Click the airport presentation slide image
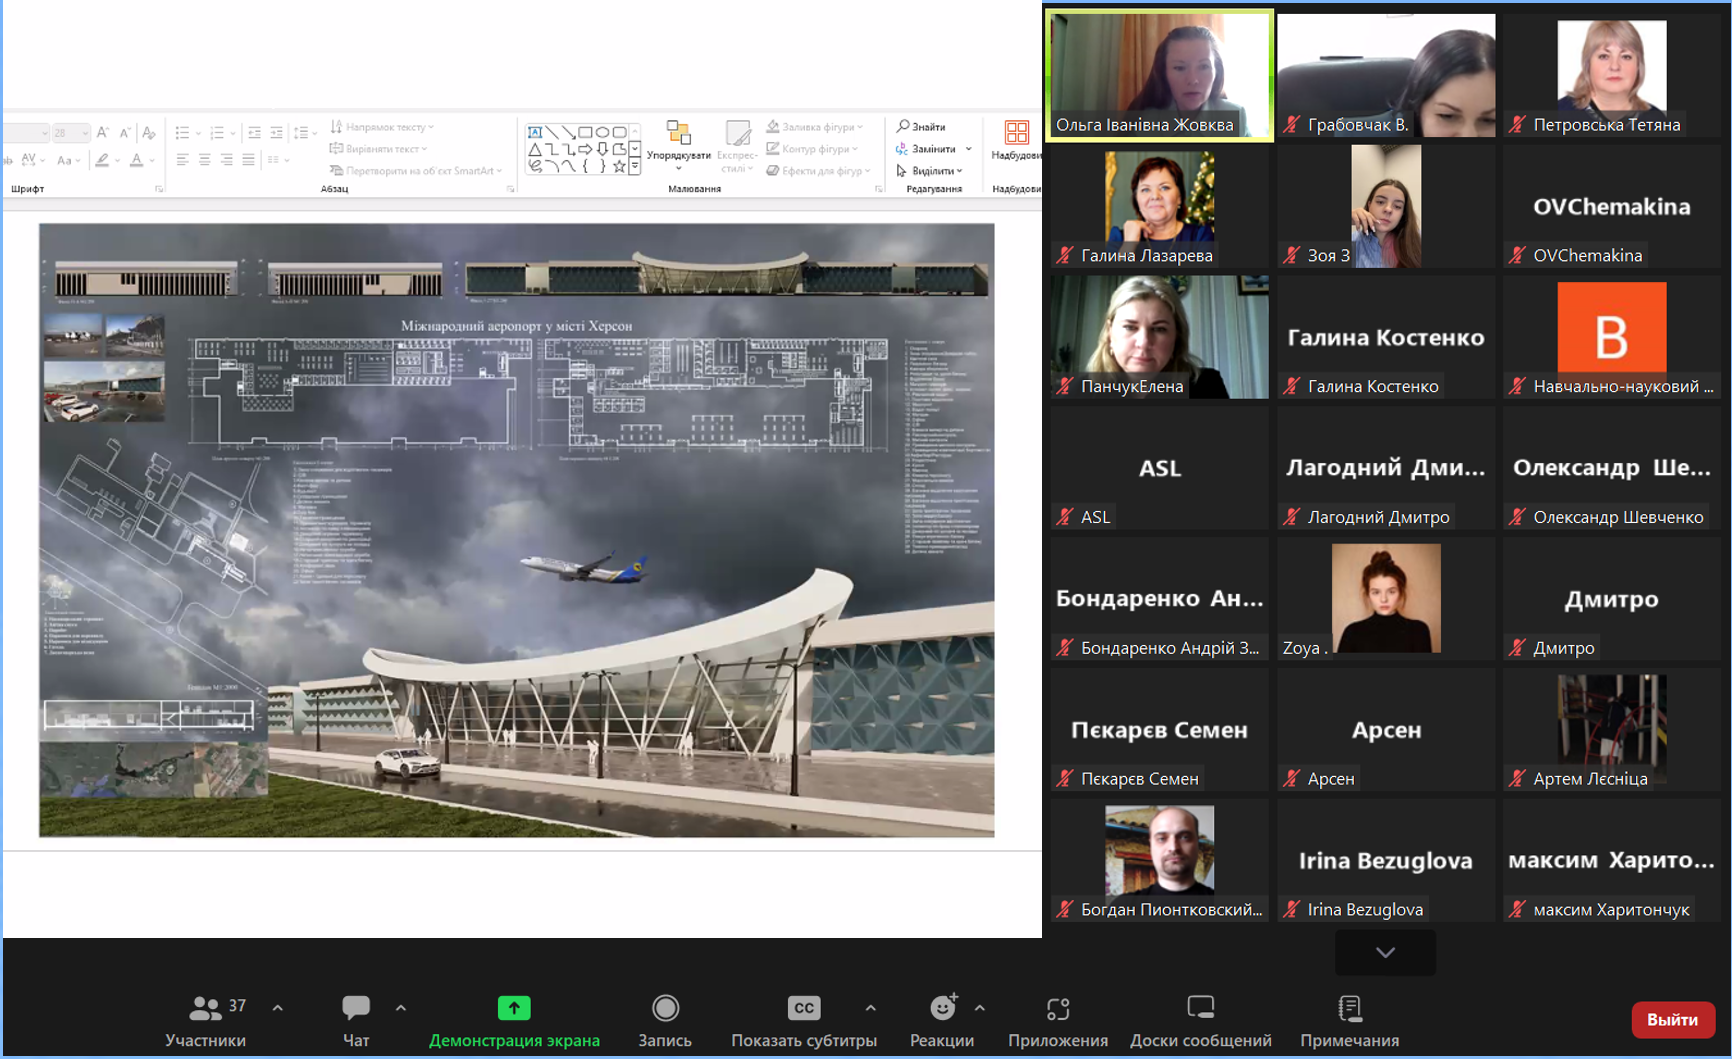Viewport: 1732px width, 1059px height. [516, 530]
